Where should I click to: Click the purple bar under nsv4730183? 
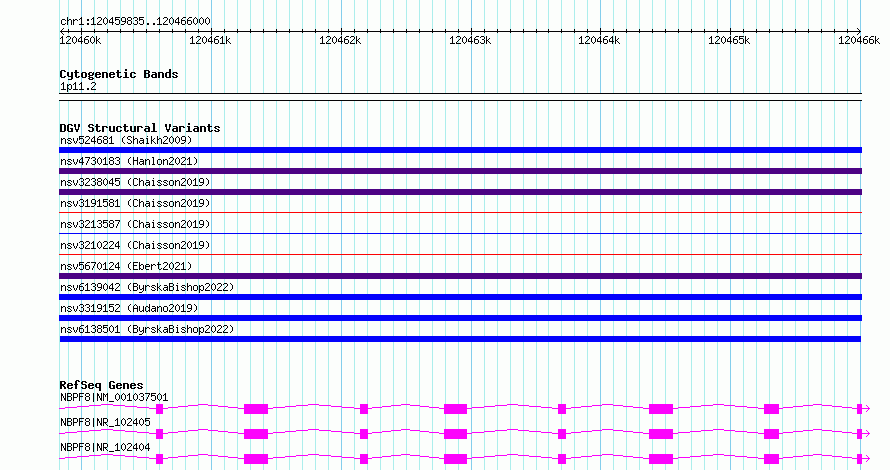click(x=460, y=171)
